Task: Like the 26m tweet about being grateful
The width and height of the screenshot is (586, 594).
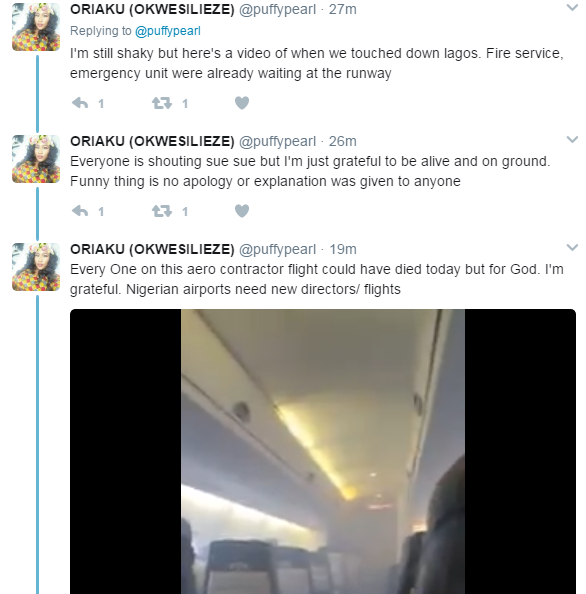Action: 242,211
